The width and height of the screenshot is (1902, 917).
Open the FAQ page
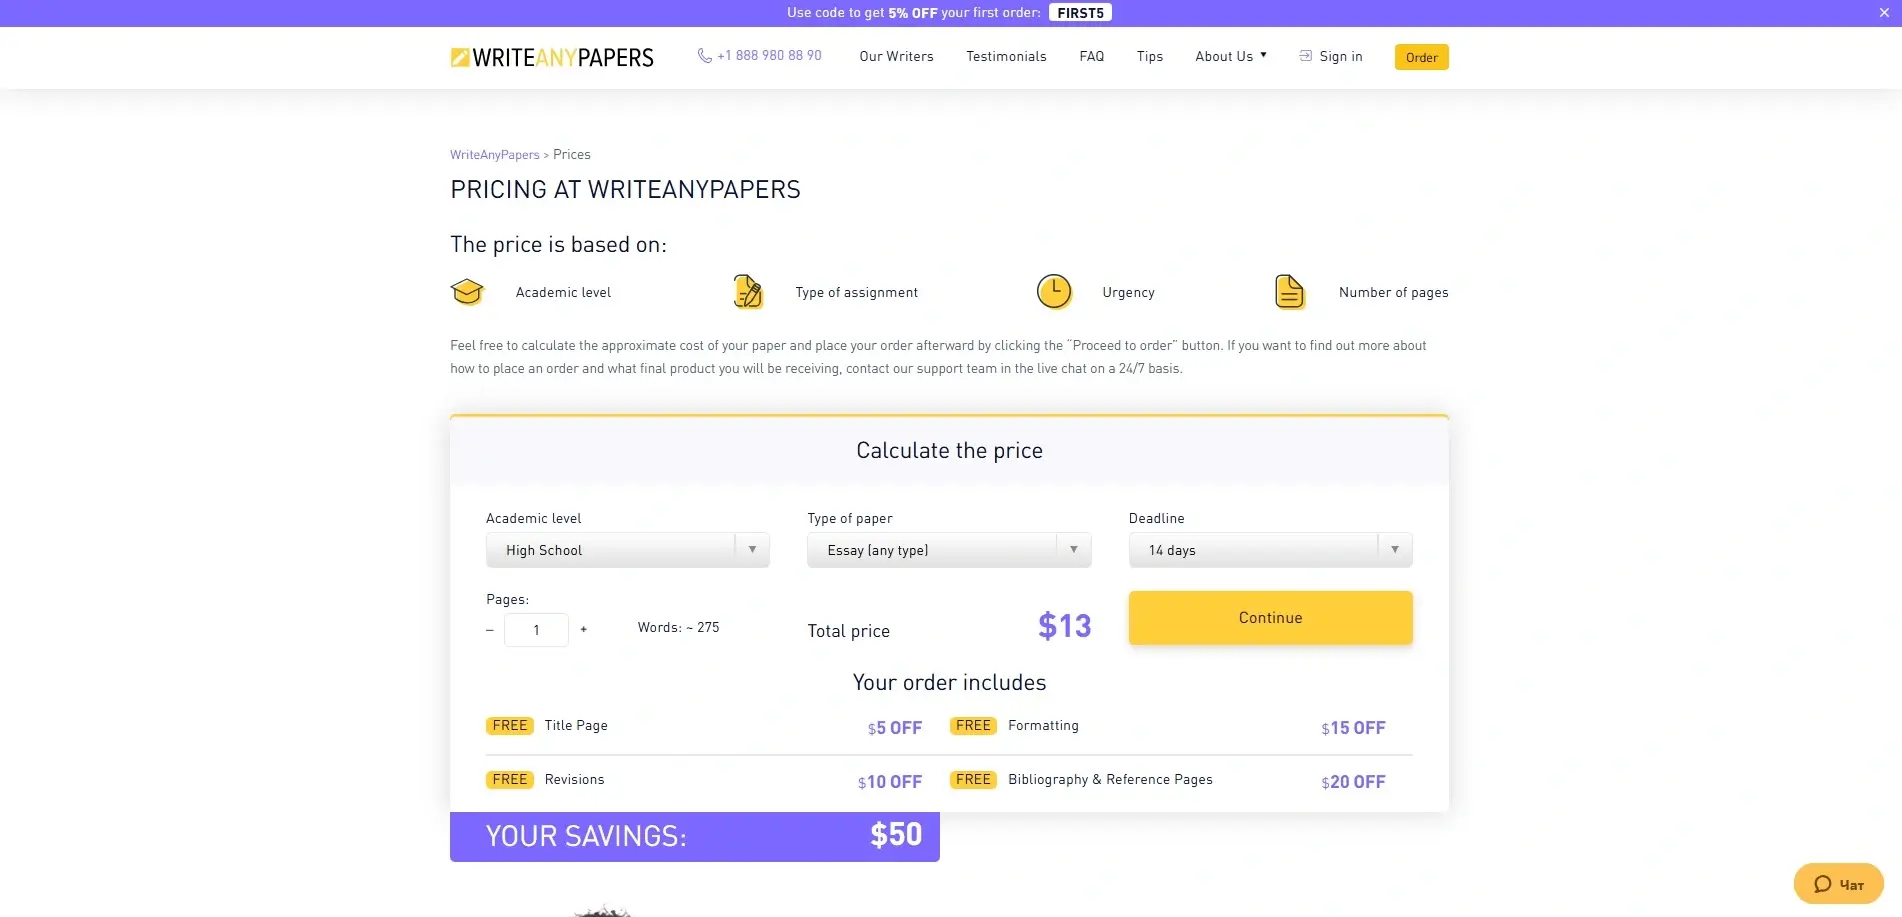point(1091,56)
